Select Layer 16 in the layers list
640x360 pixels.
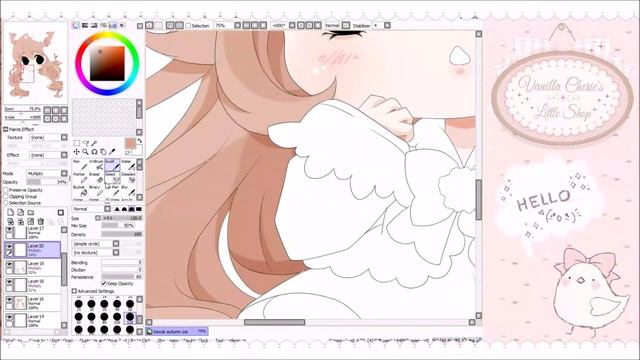click(x=33, y=302)
